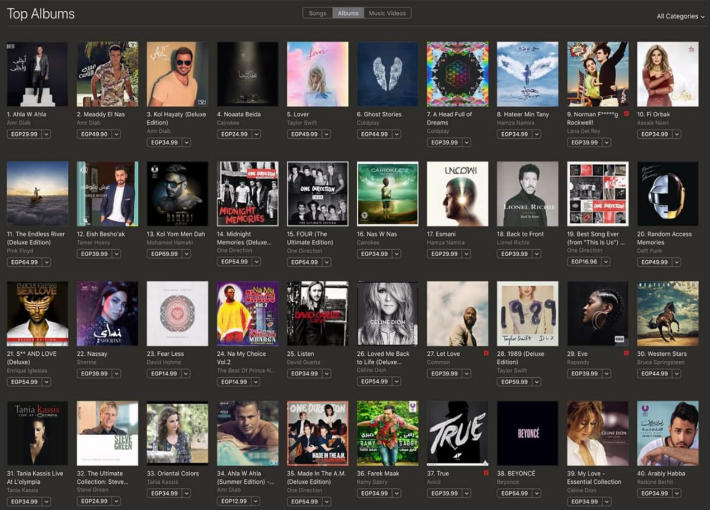Buy Best Song Ever for EGP16.96
This screenshot has width=710, height=510.
point(584,262)
